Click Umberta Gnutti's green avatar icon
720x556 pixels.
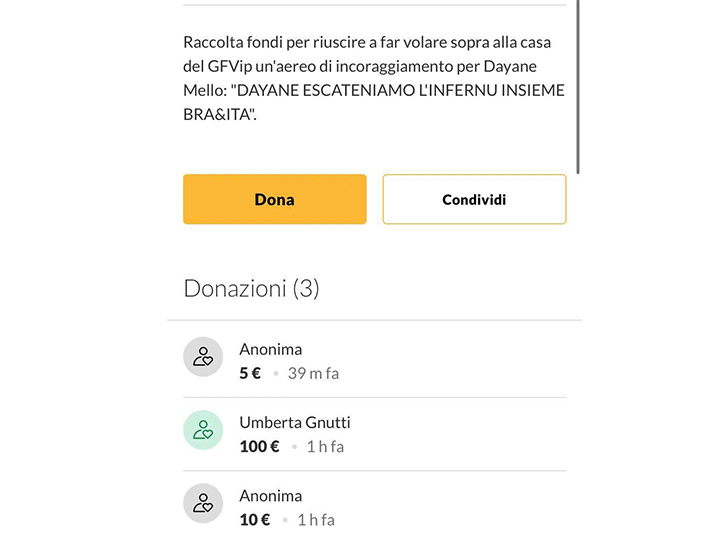pyautogui.click(x=203, y=430)
